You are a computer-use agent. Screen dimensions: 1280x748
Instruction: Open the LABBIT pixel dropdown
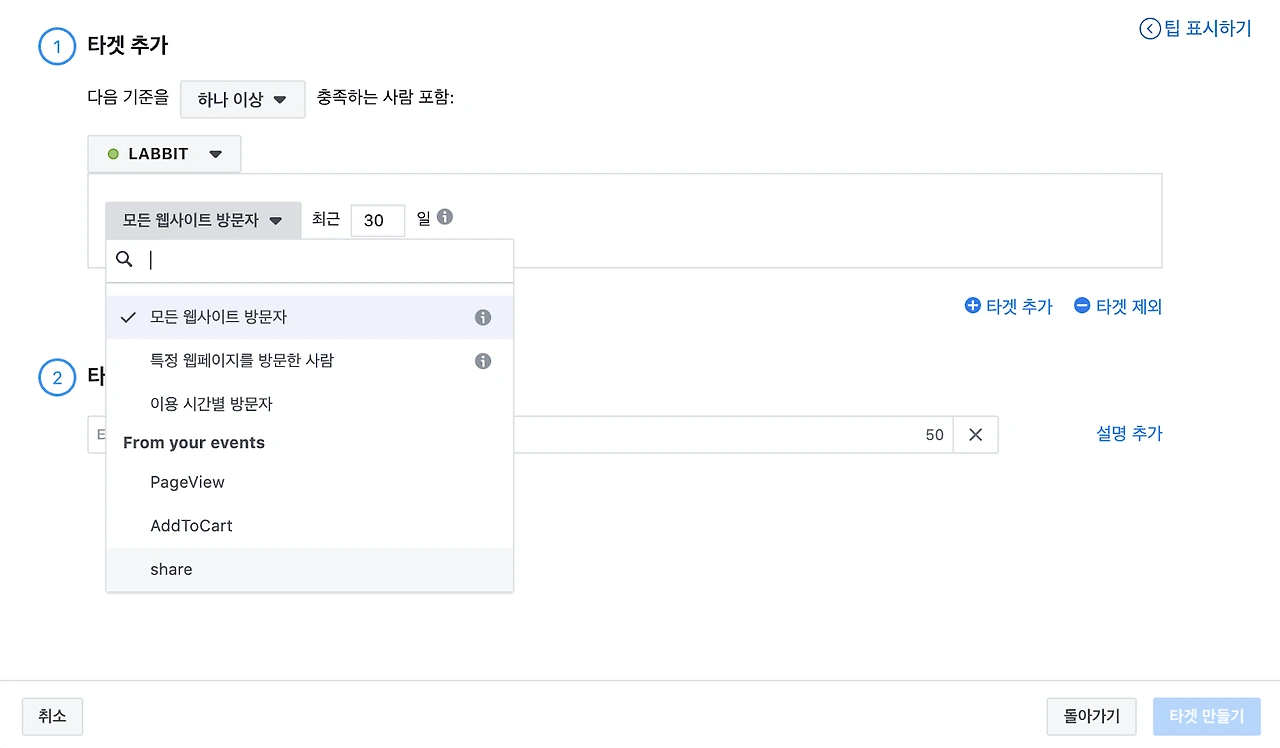164,154
